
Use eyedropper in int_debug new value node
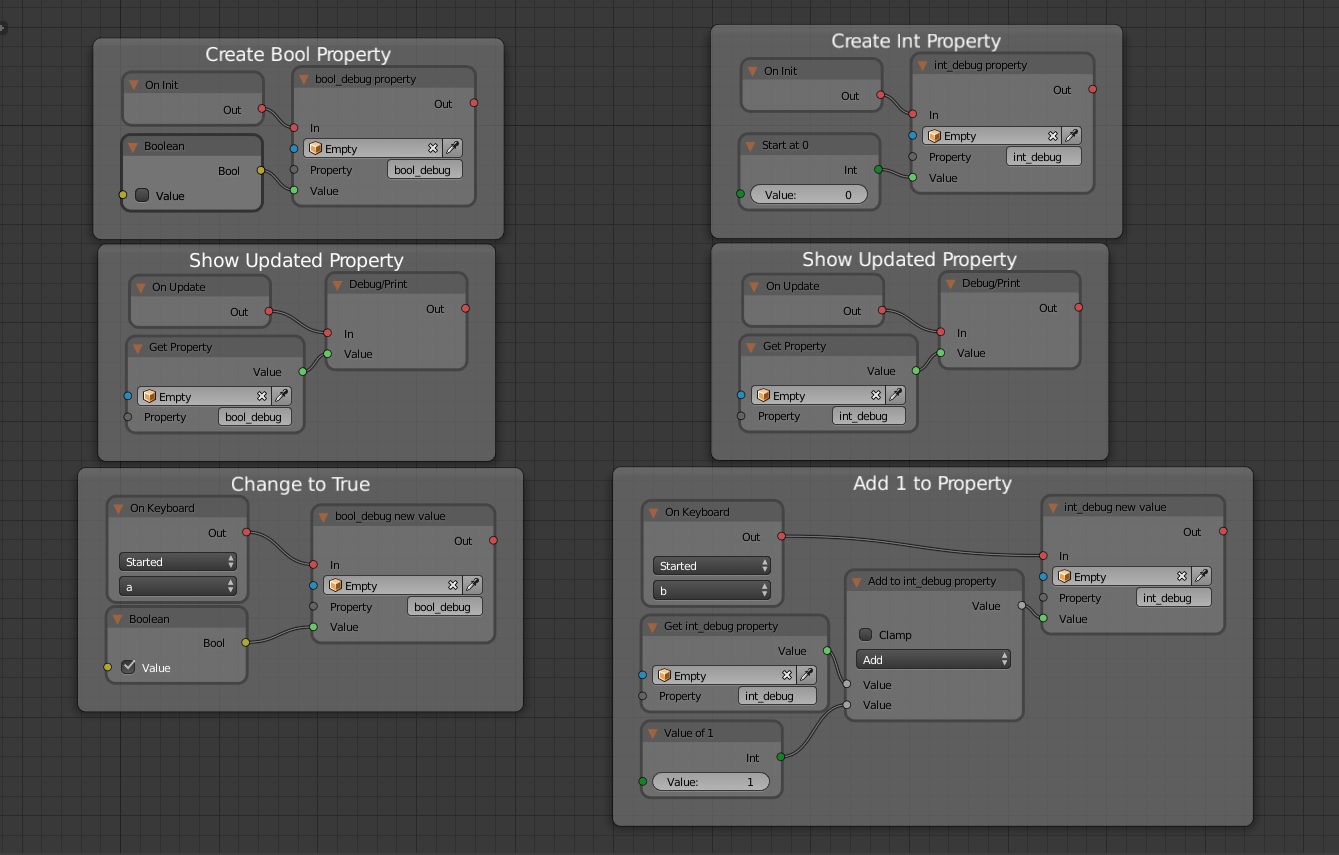point(1202,576)
